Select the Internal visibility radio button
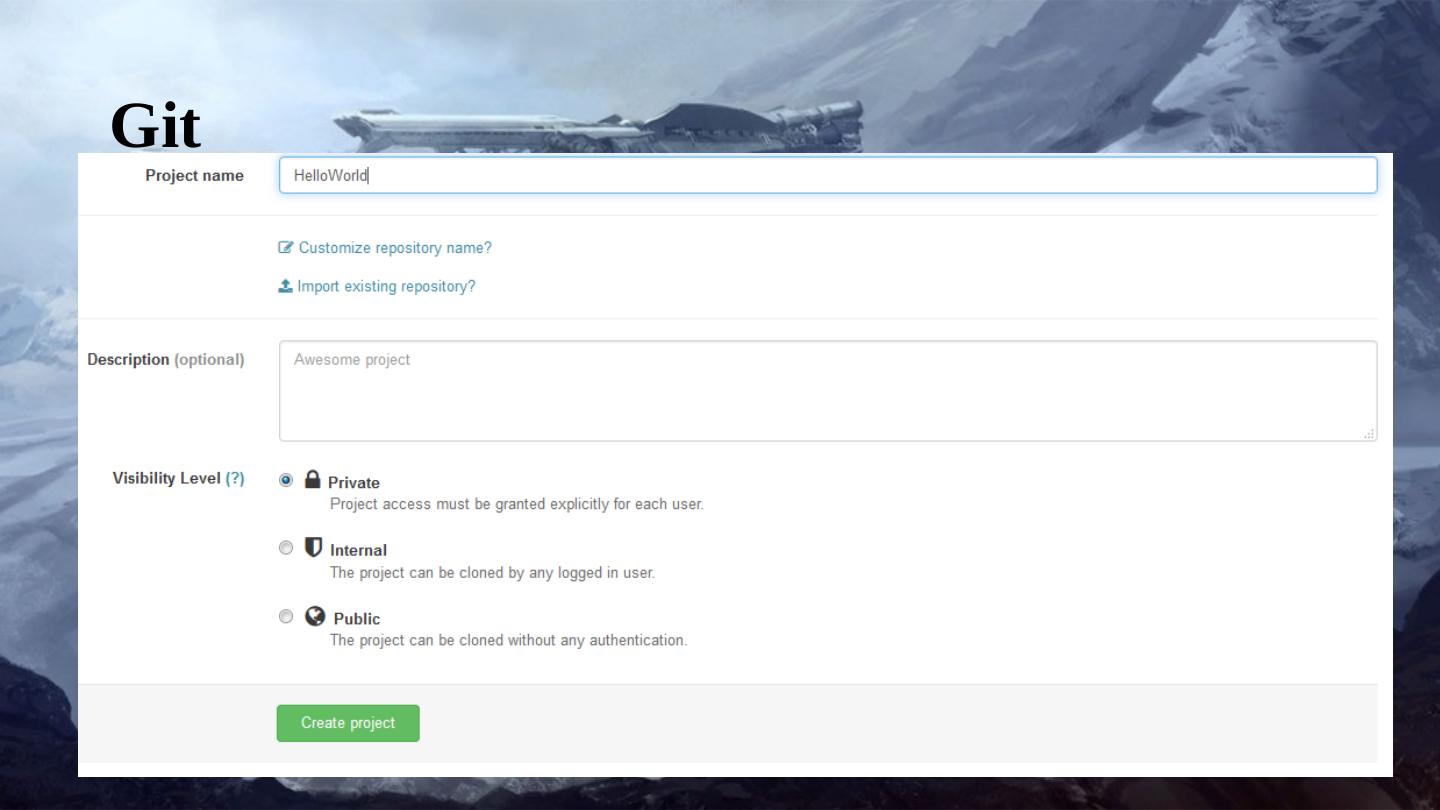 coord(287,548)
